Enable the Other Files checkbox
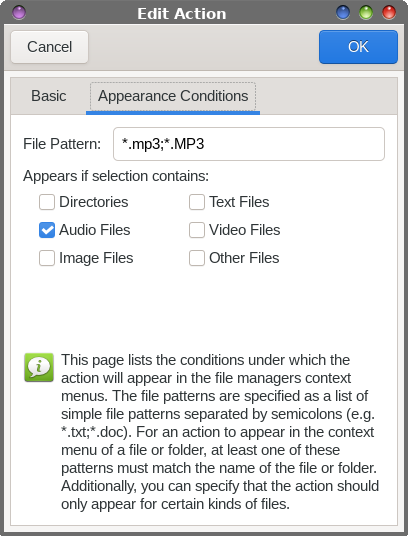Screen dimensions: 408x536 197,258
